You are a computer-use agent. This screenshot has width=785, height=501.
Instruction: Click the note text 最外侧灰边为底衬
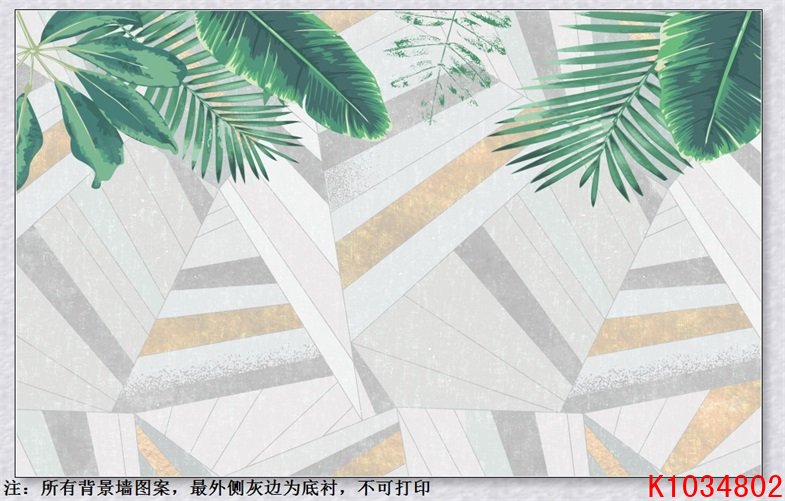pos(263,488)
